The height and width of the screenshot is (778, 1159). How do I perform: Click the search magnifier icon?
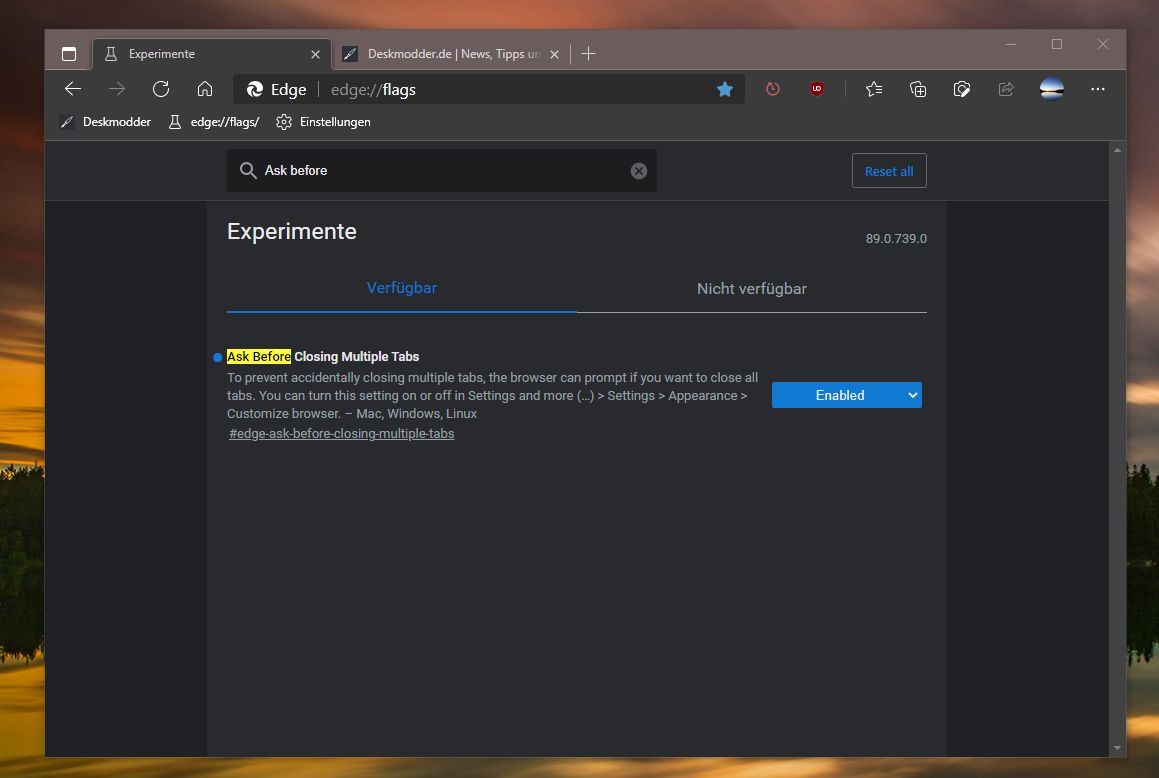(248, 171)
